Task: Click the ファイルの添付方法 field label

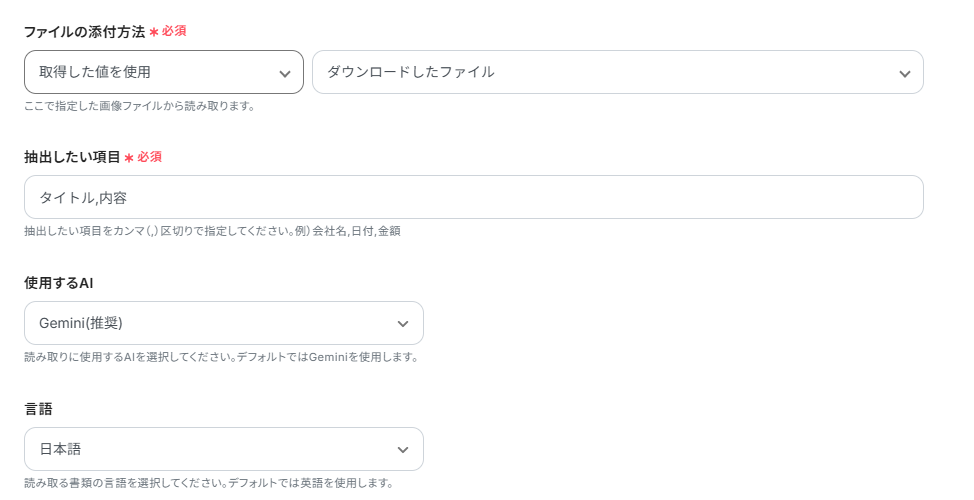Action: coord(85,31)
